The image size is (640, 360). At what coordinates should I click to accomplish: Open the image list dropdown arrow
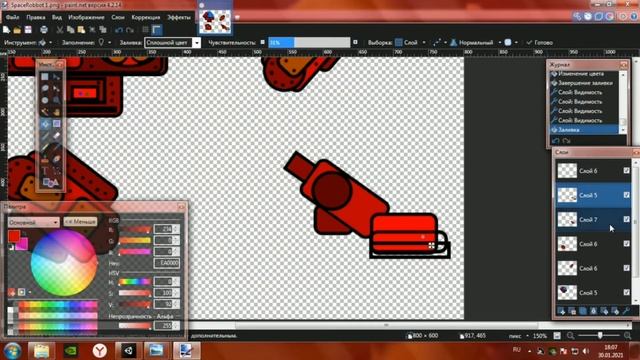[237, 17]
